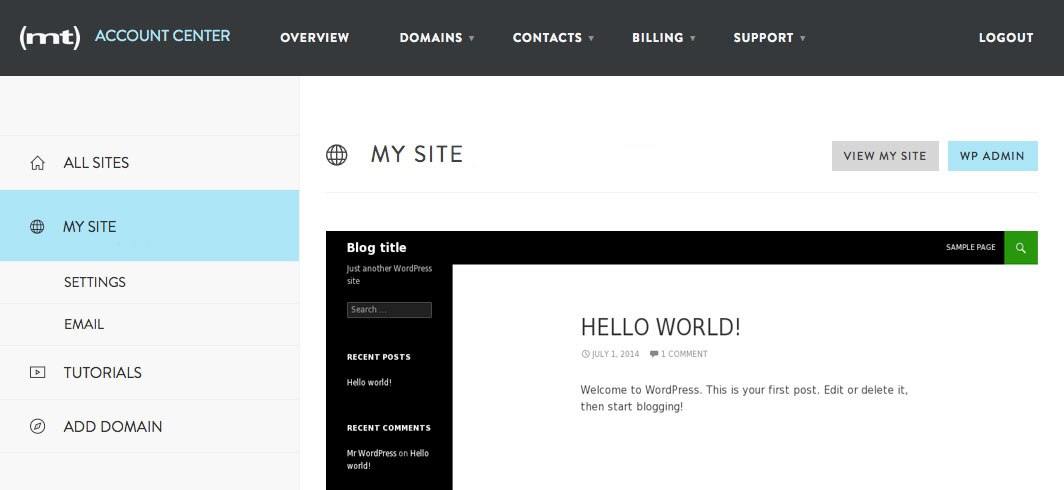Click the comment bubble icon by 1 Comment
This screenshot has width=1064, height=490.
pos(654,354)
